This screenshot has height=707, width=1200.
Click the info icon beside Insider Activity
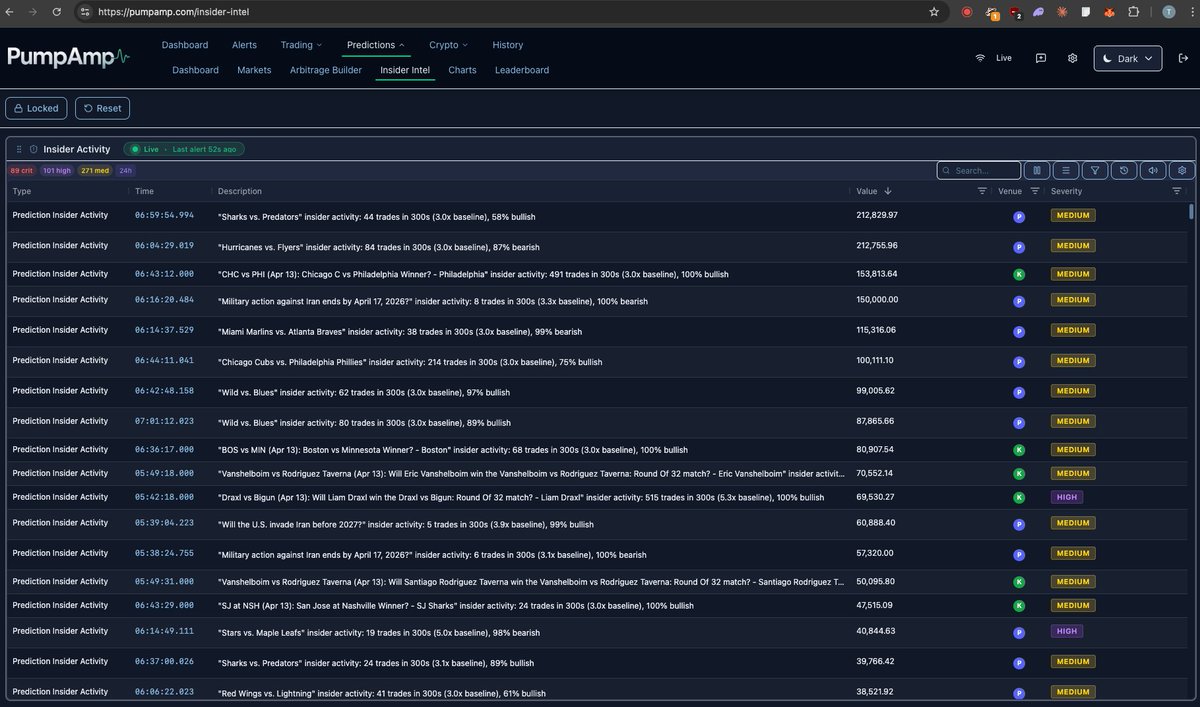pyautogui.click(x=33, y=149)
